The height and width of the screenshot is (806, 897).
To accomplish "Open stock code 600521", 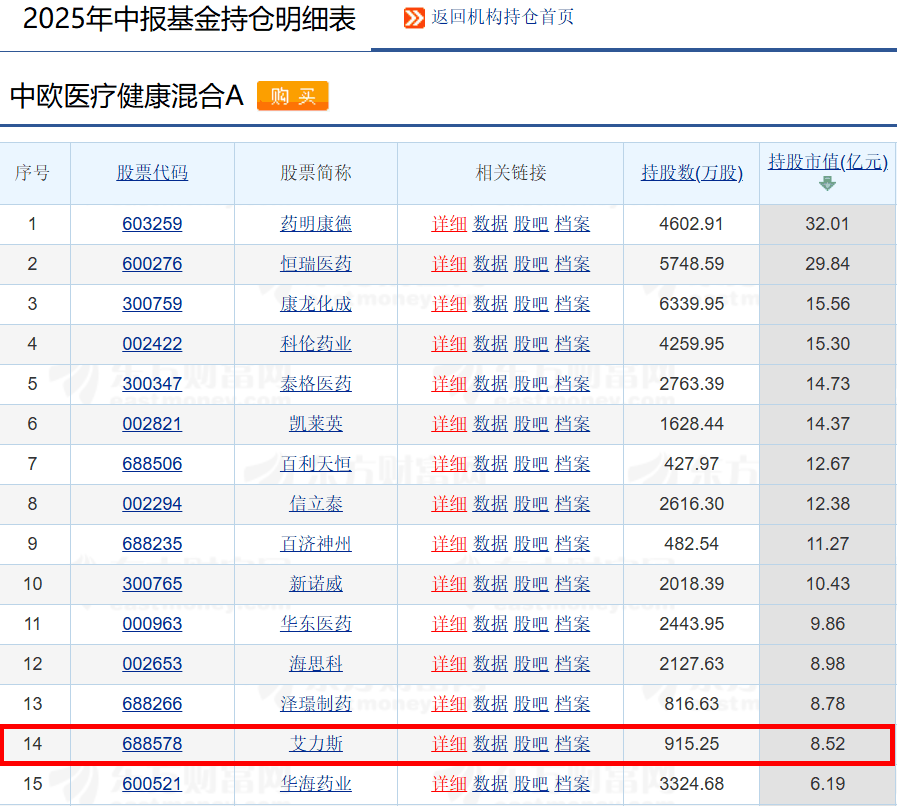I will tap(152, 784).
